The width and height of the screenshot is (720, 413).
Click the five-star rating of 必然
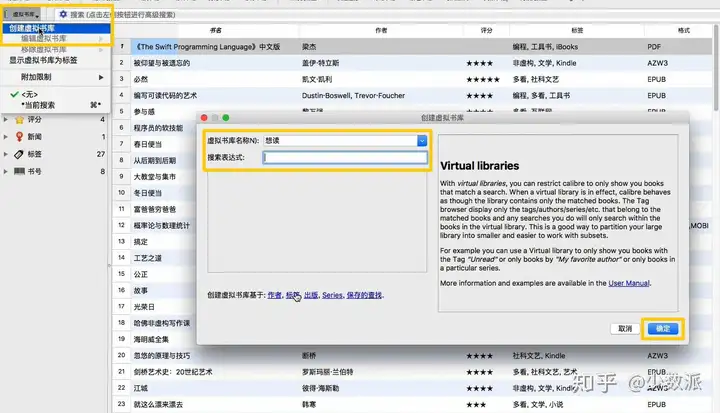[x=483, y=79]
